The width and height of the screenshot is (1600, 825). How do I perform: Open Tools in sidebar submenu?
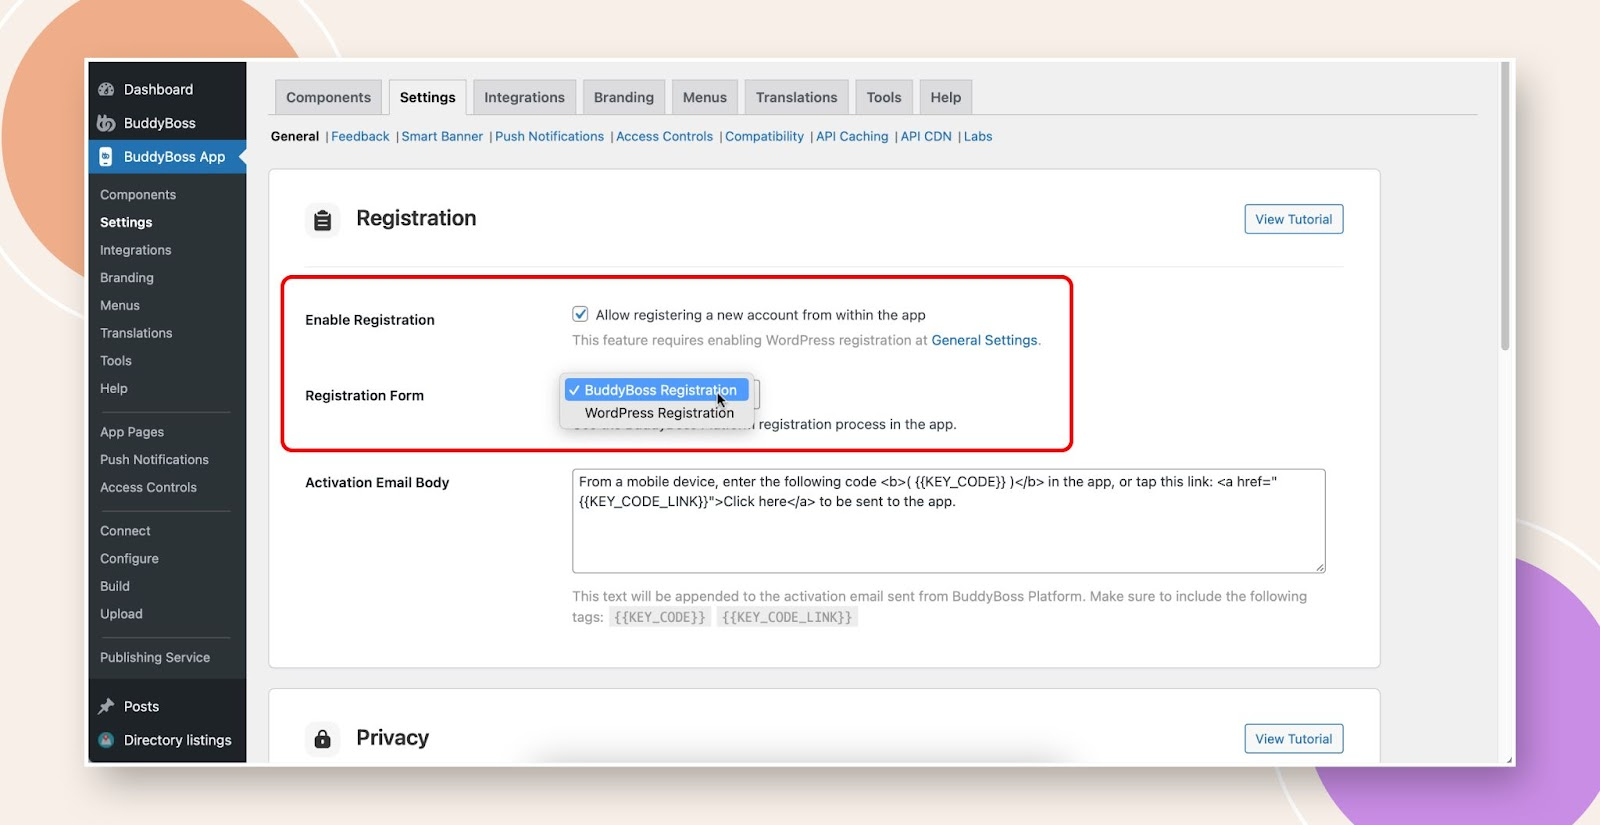[116, 361]
